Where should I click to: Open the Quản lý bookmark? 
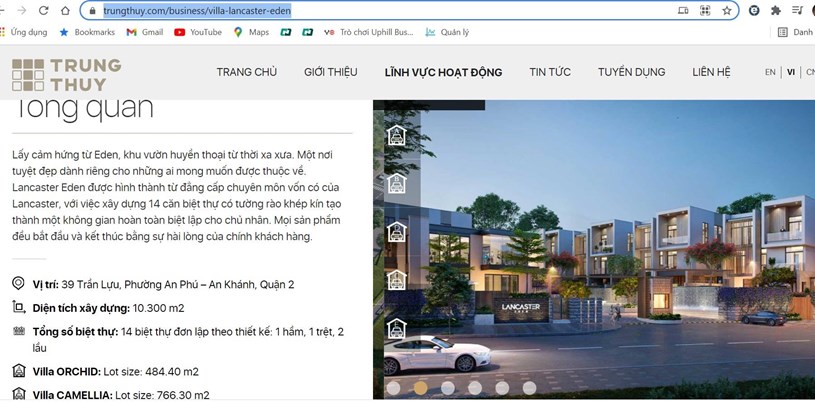pos(447,32)
